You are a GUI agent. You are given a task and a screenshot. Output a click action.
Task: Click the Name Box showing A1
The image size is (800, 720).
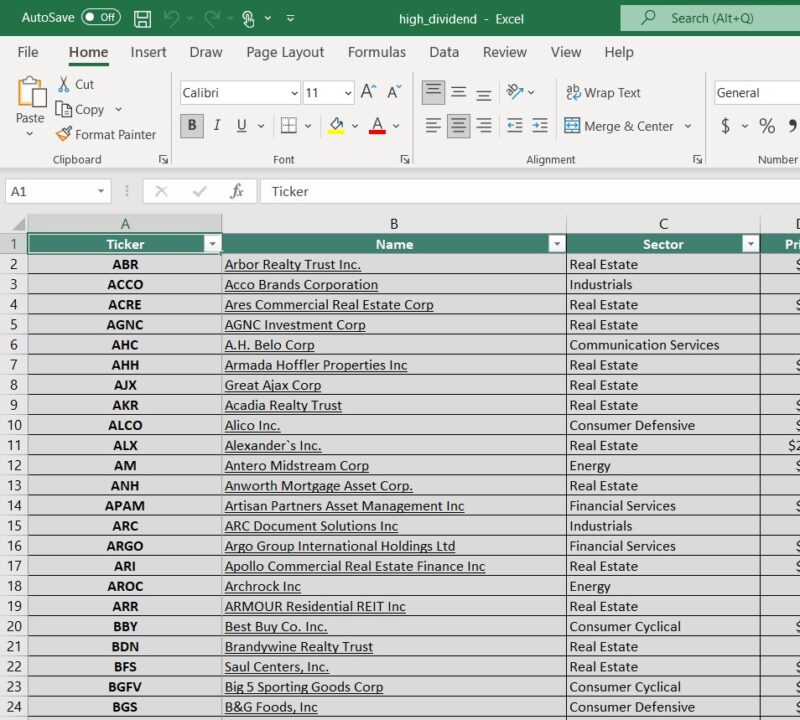[48, 191]
